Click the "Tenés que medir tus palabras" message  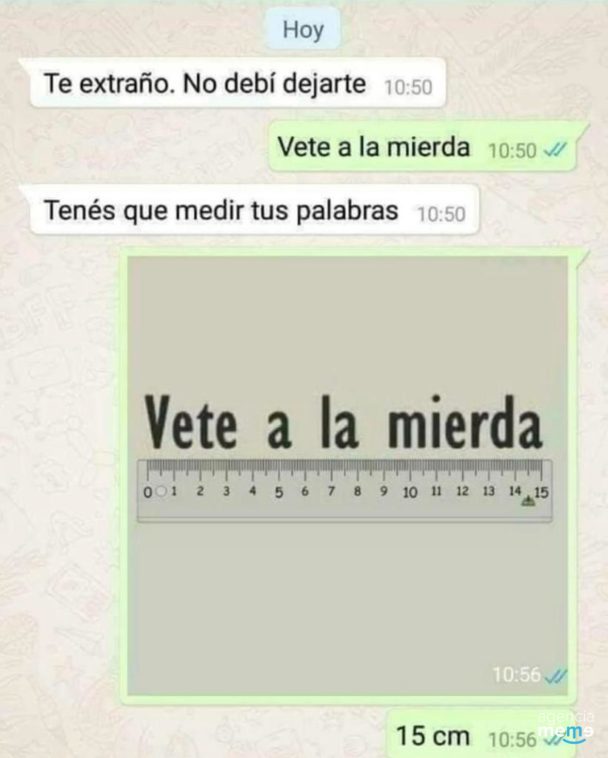pyautogui.click(x=249, y=210)
